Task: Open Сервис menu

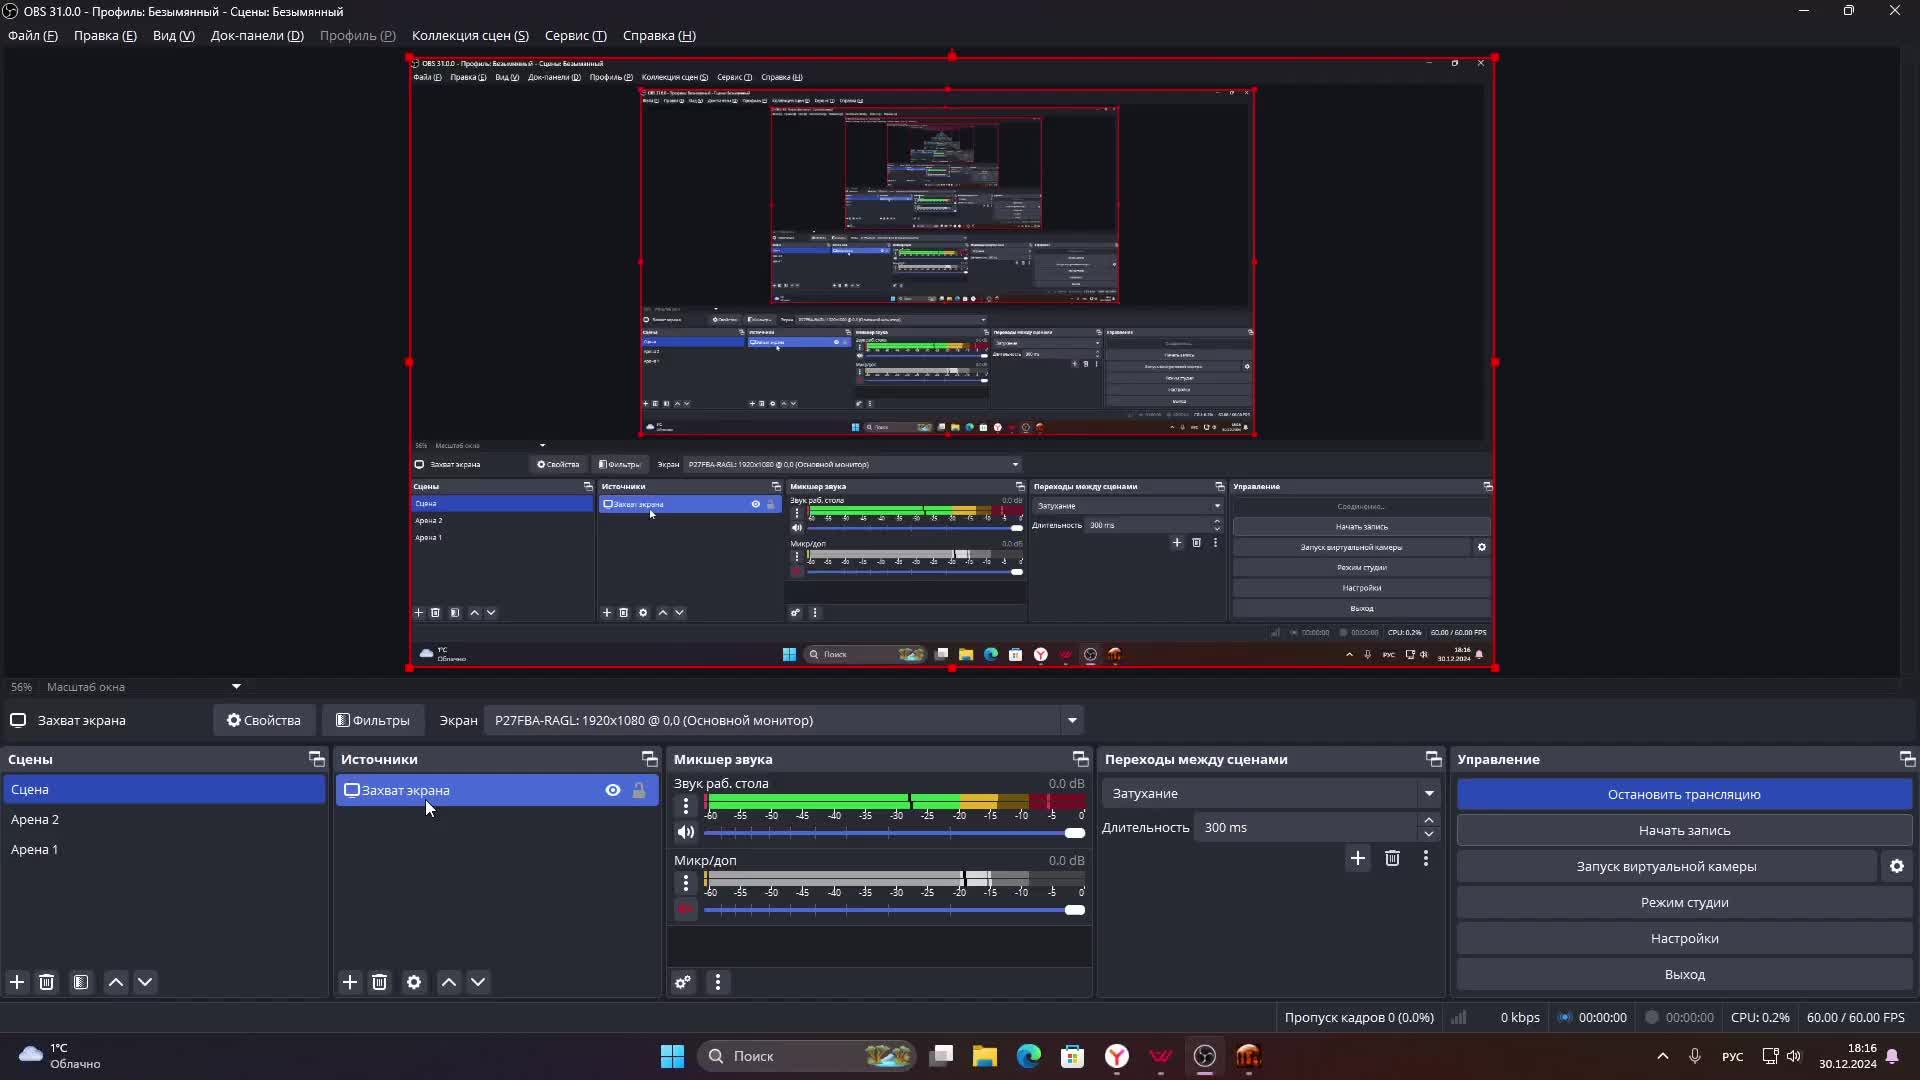Action: [x=576, y=35]
